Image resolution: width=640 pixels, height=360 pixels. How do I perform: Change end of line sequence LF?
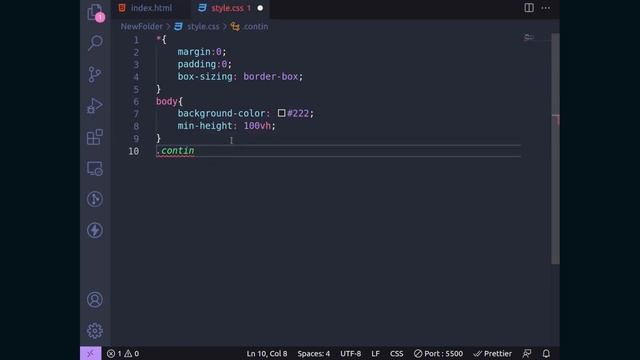coord(376,353)
